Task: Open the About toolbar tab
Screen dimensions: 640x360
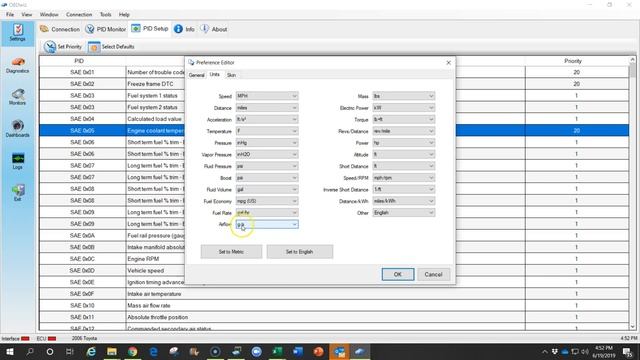Action: point(214,29)
